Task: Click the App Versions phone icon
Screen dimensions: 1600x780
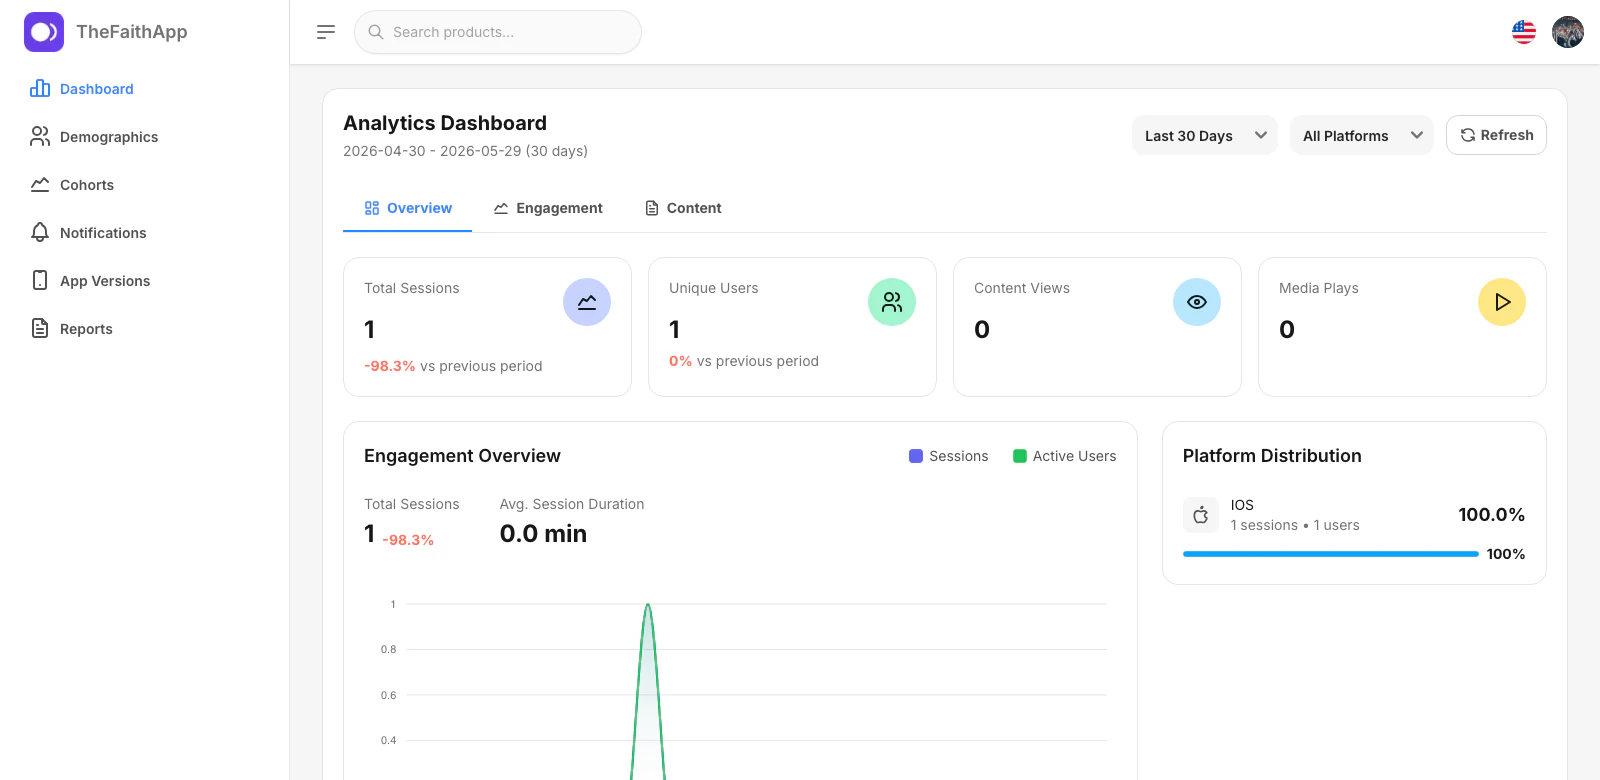Action: point(40,280)
